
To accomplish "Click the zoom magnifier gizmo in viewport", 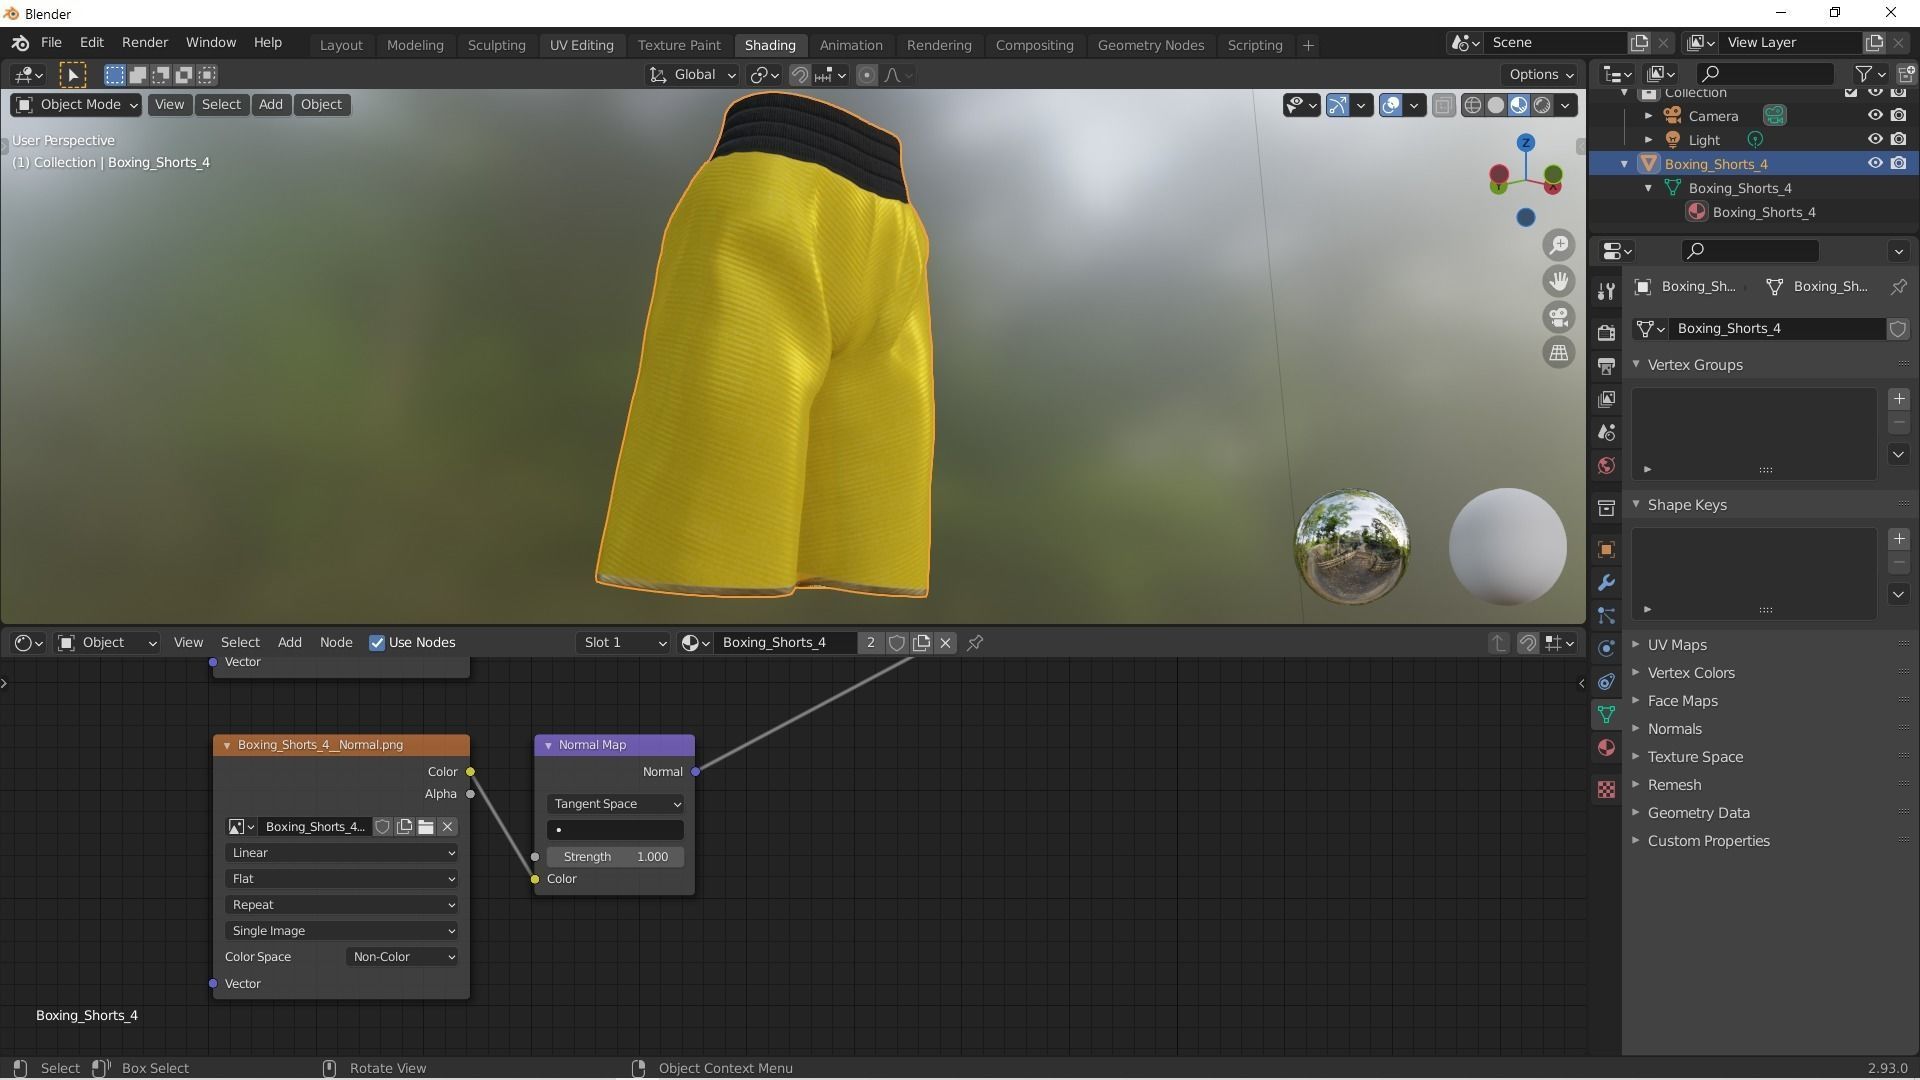I will pyautogui.click(x=1558, y=245).
